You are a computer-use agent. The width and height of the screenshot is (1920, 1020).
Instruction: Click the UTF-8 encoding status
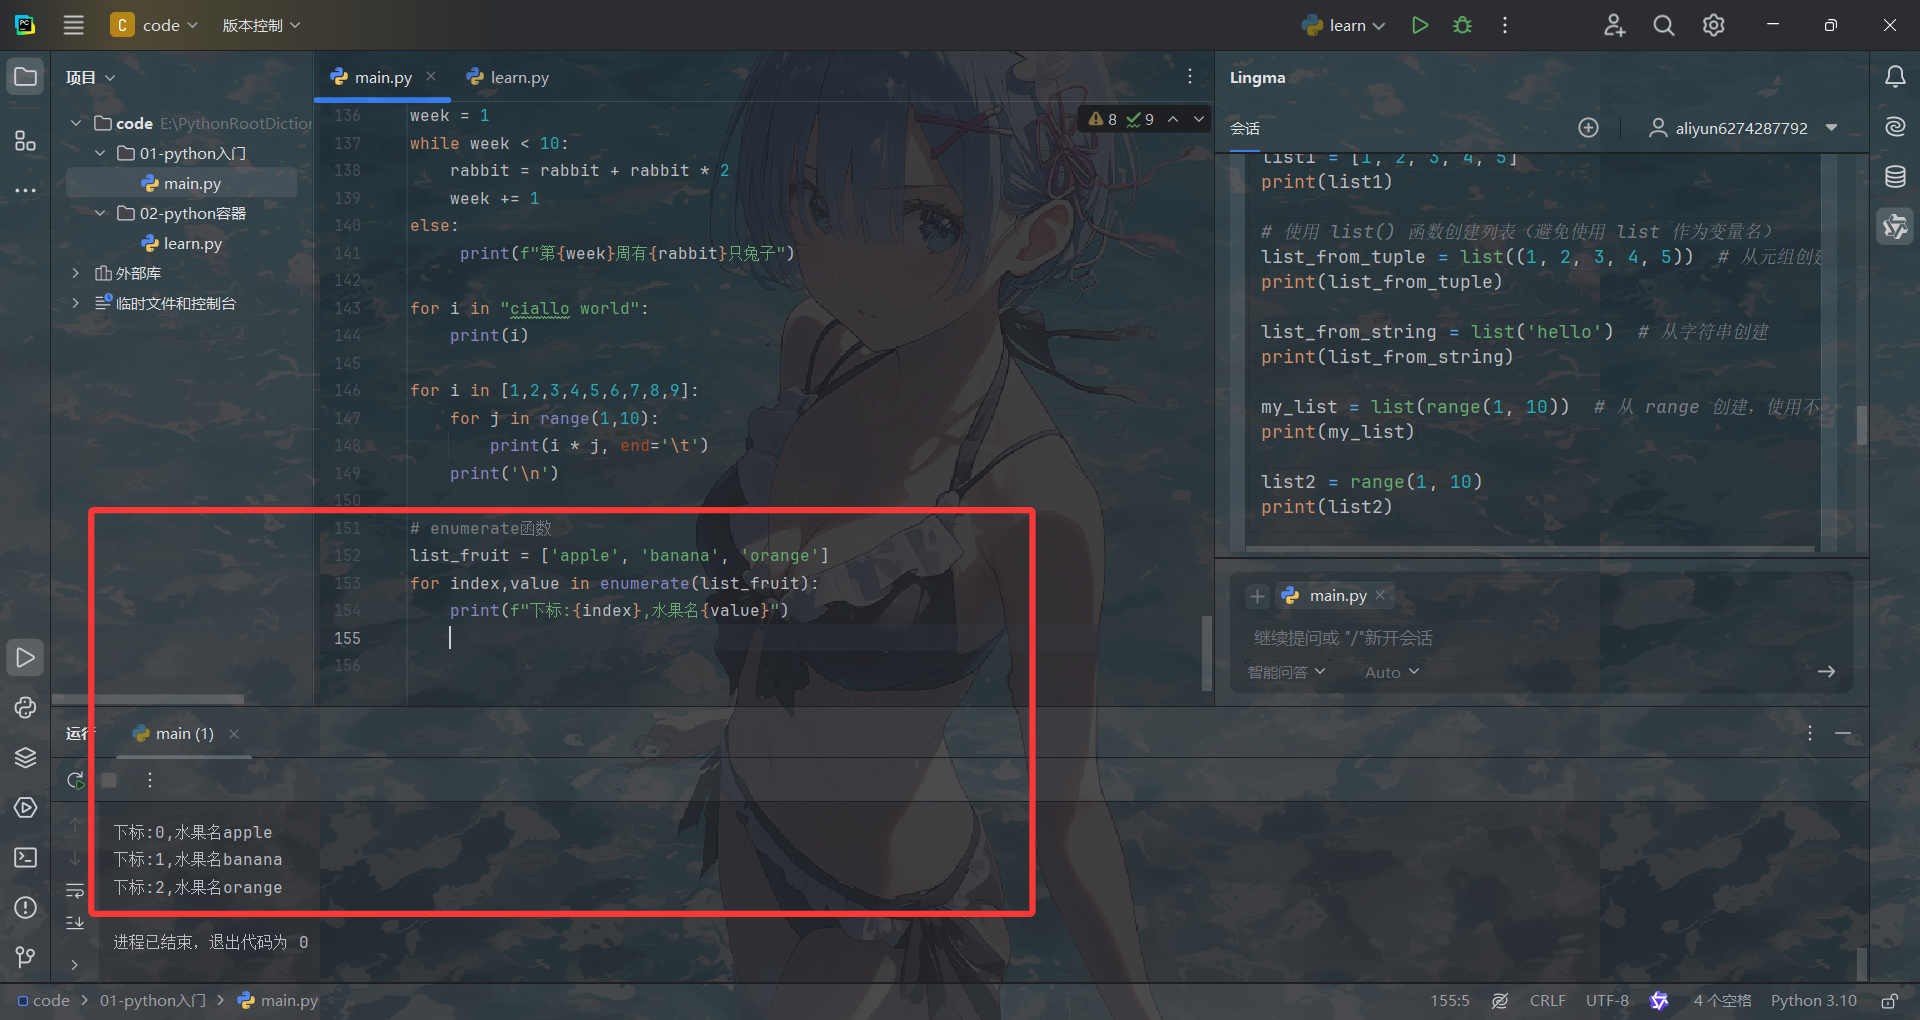click(x=1607, y=1001)
